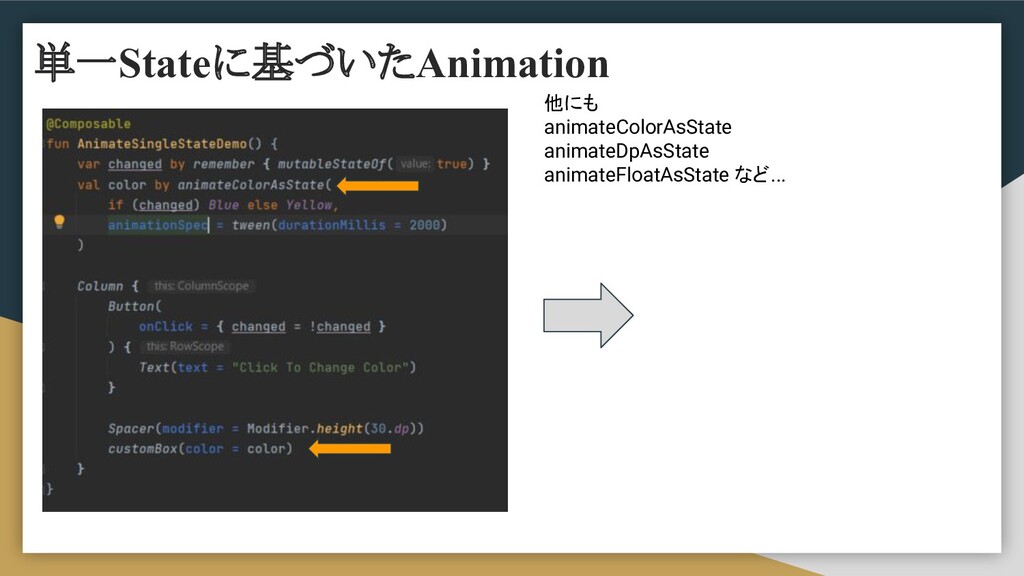1024x576 pixels.
Task: Click 'mutableStateOf' in the var line
Action: pos(332,164)
